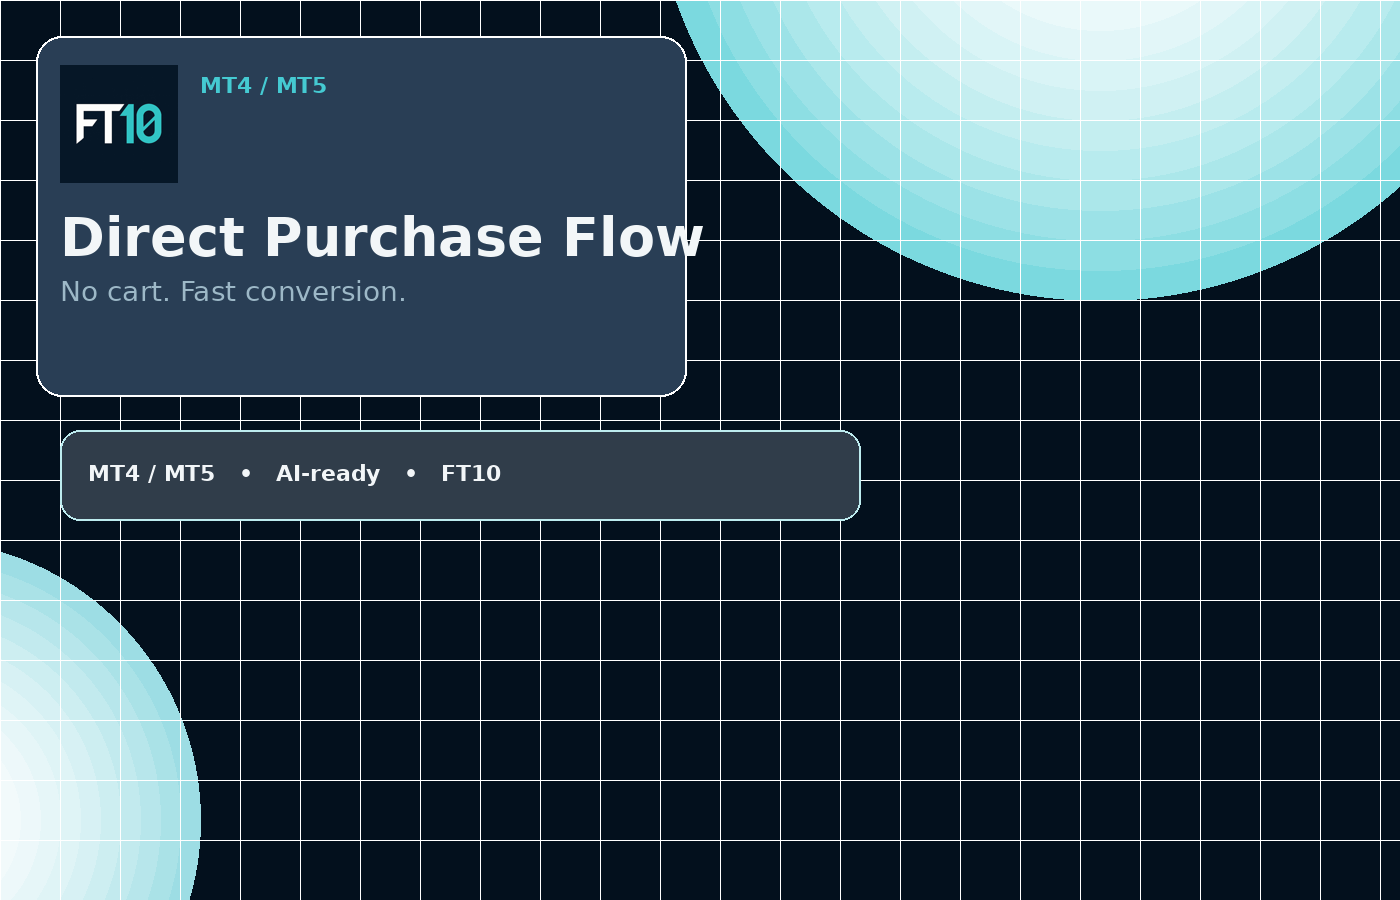Click the teal MT4 / MT5 label beside the logo
The image size is (1400, 900).
[263, 86]
